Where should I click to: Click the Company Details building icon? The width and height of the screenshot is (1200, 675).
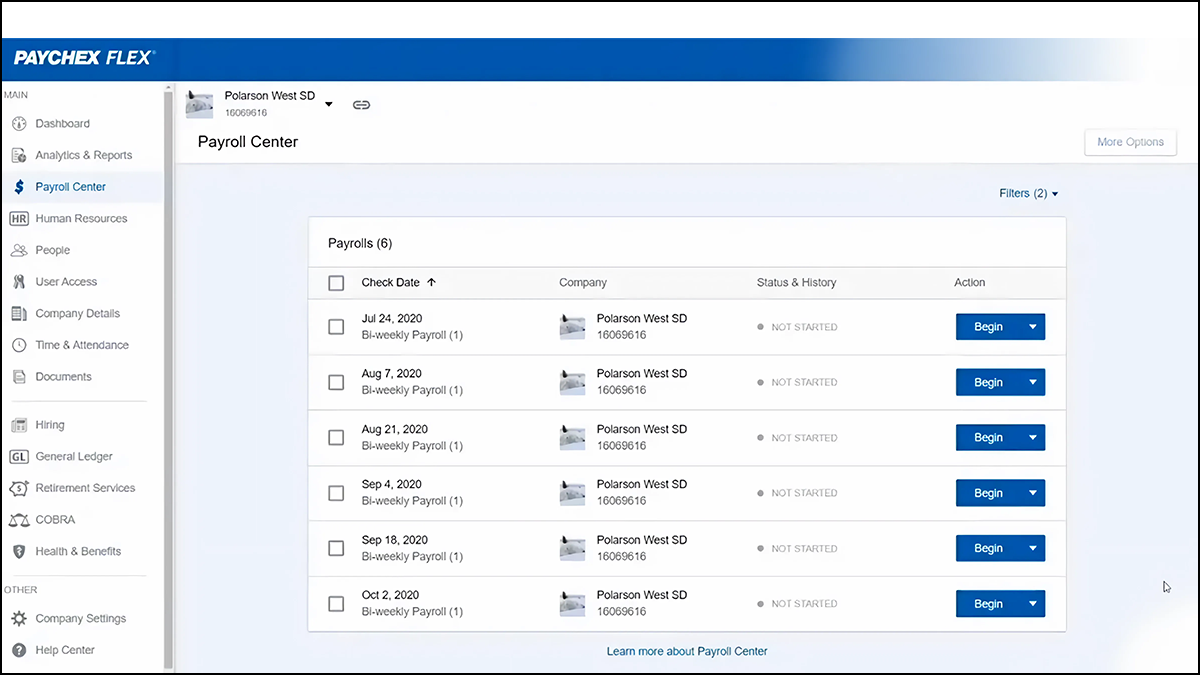pyautogui.click(x=18, y=314)
